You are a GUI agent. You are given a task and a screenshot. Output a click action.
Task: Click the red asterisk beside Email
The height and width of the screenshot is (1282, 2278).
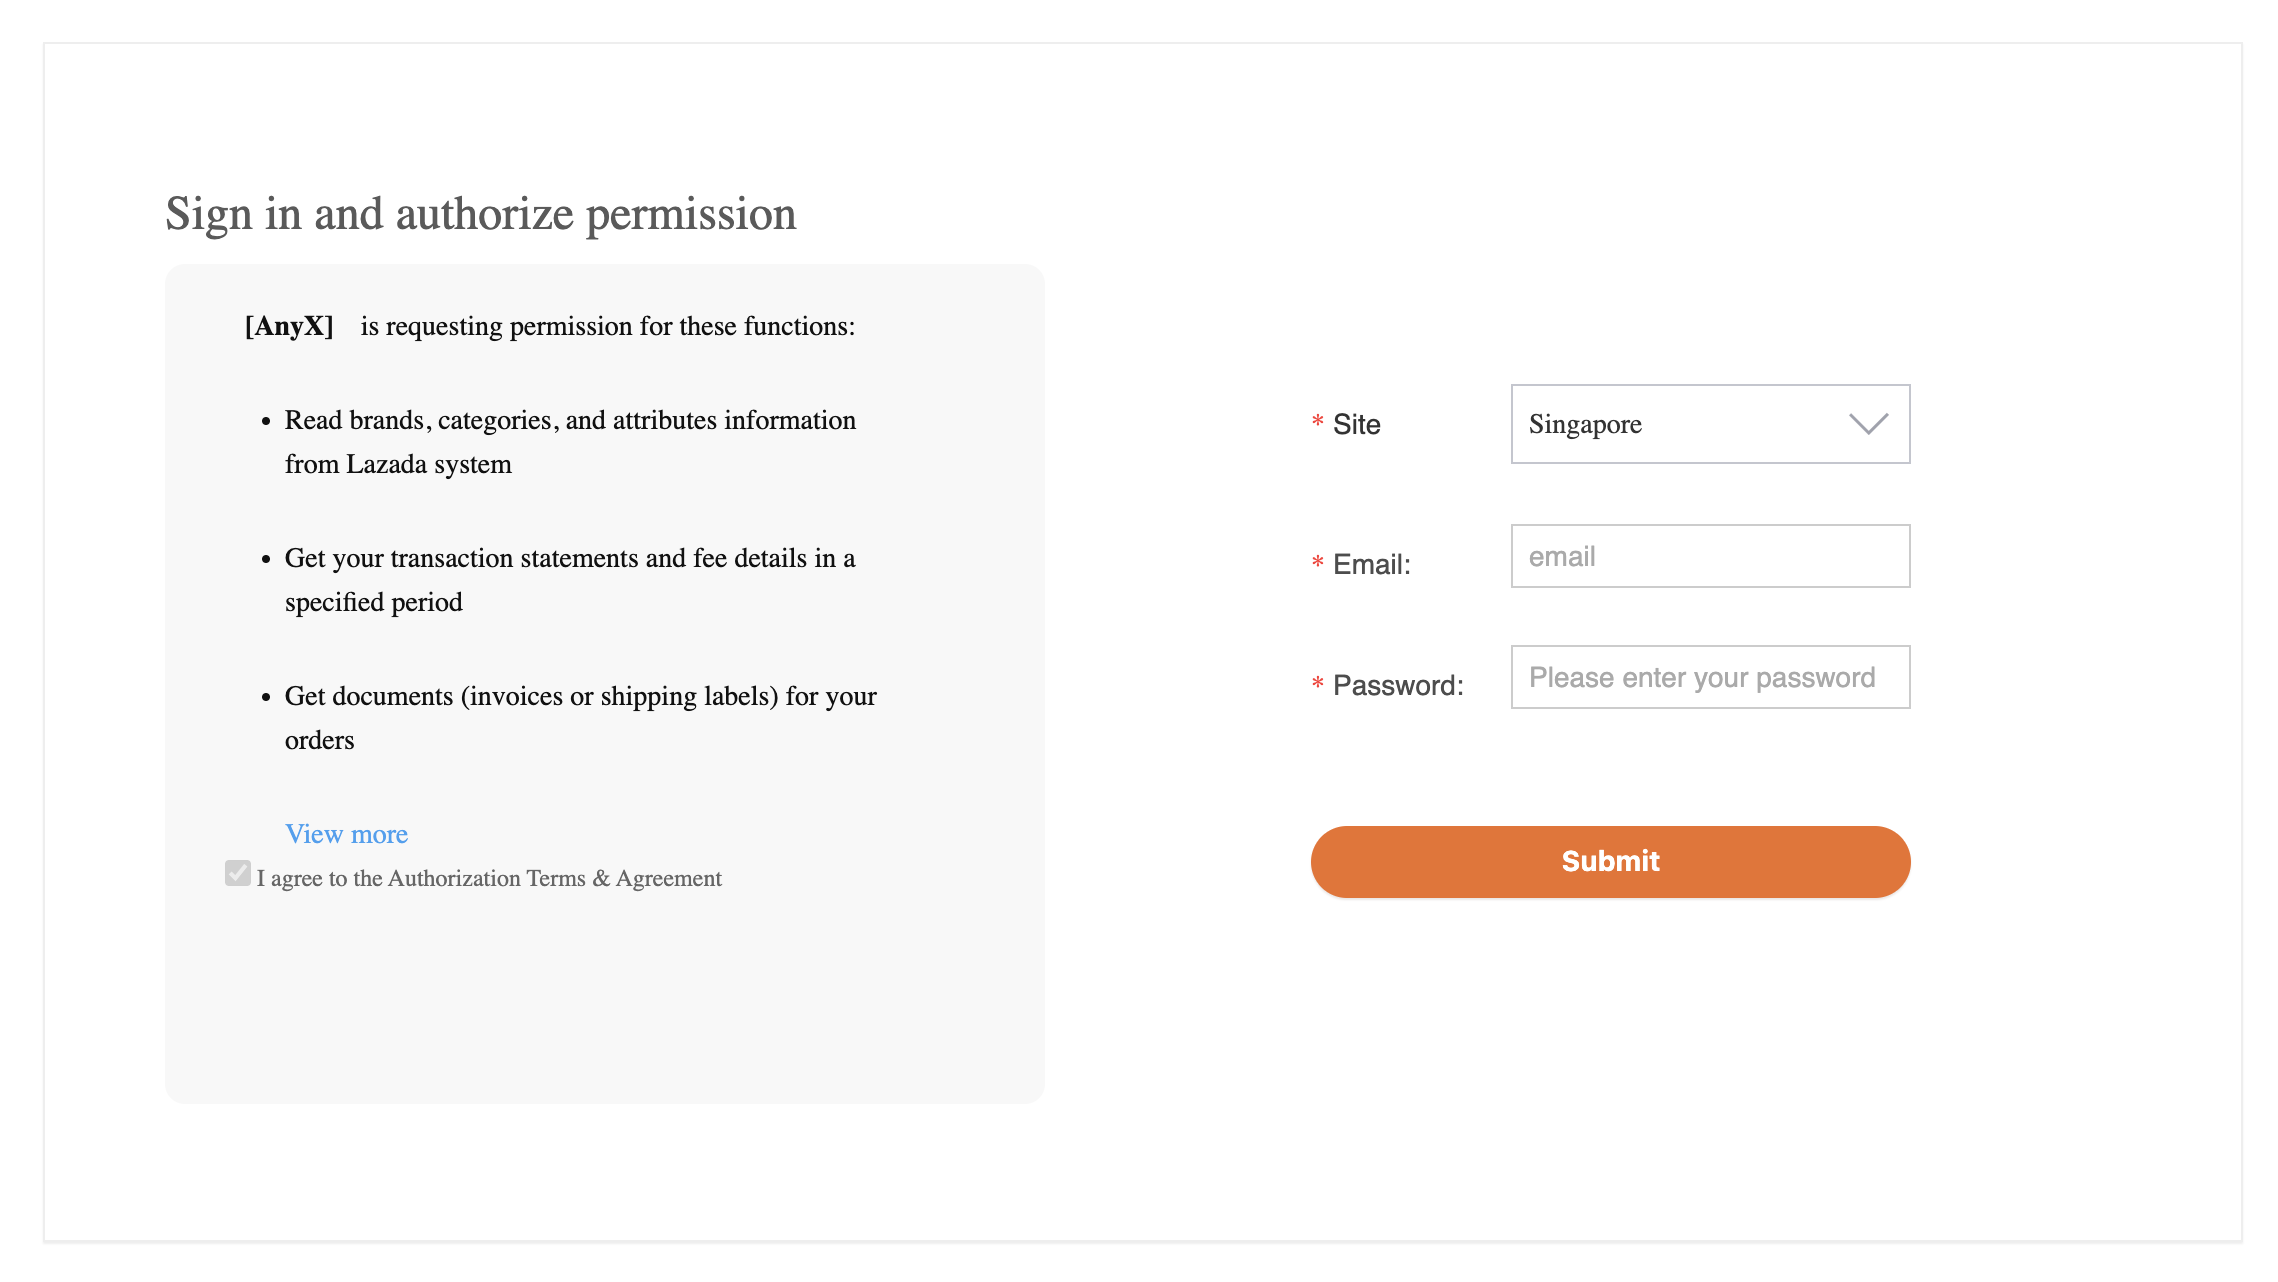coord(1318,563)
